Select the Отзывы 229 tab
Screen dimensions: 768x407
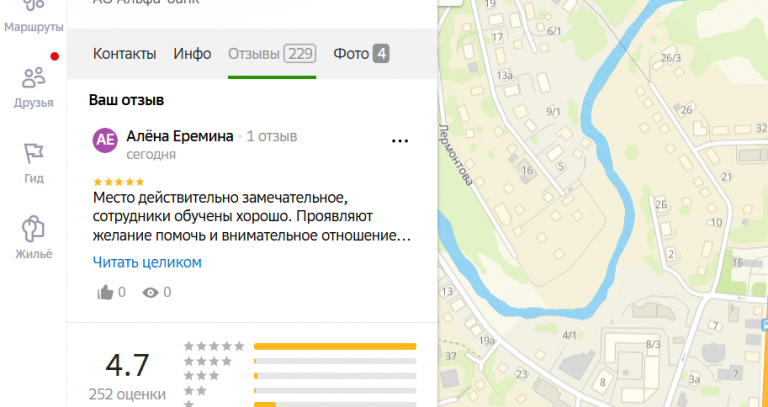pos(272,54)
